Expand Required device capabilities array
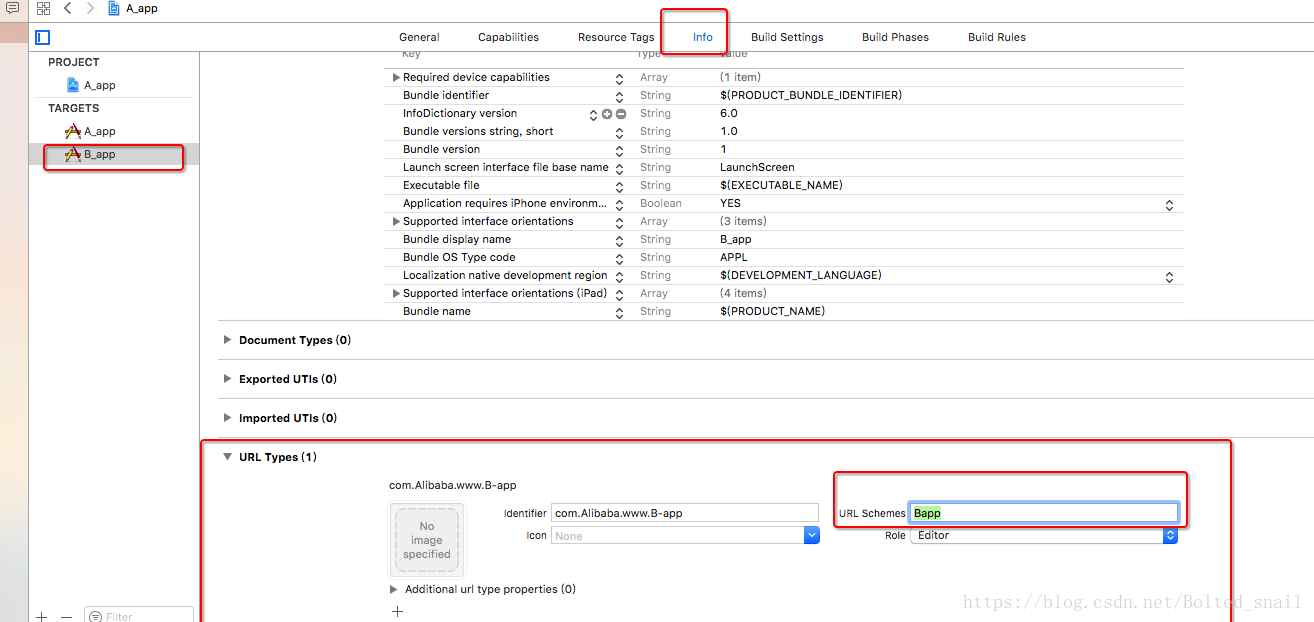1314x622 pixels. pos(396,77)
